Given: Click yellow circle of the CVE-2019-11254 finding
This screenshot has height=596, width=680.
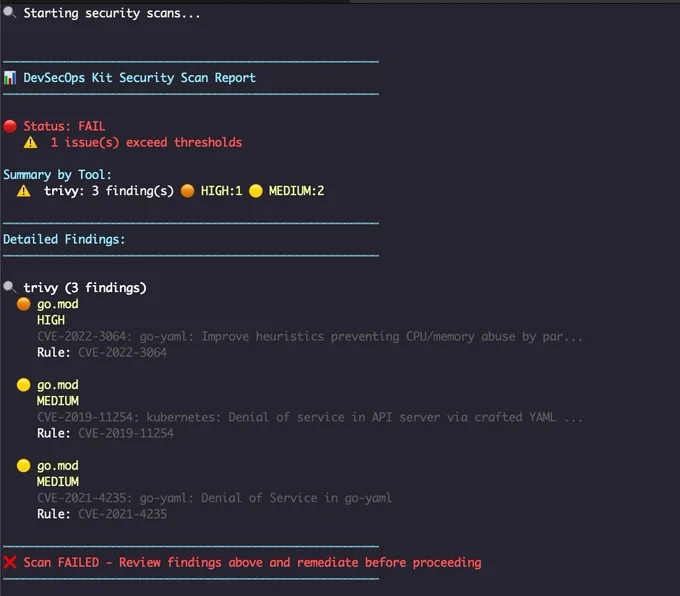Looking at the screenshot, I should 23,385.
